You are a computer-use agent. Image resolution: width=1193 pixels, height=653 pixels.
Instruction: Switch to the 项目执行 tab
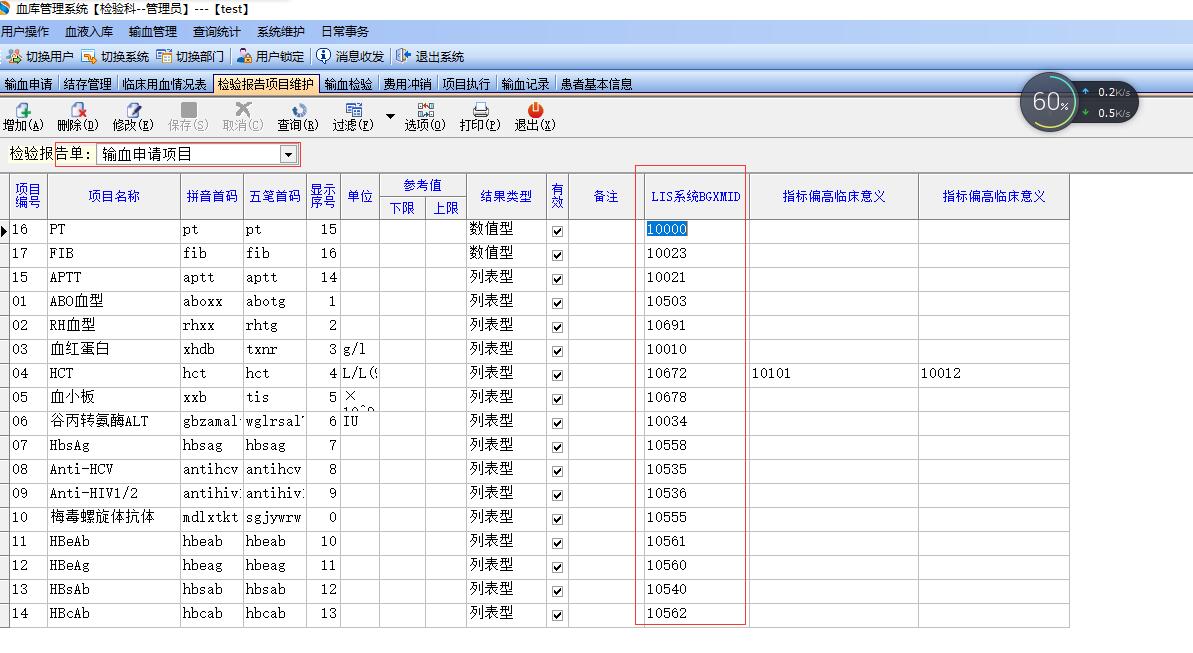point(466,84)
